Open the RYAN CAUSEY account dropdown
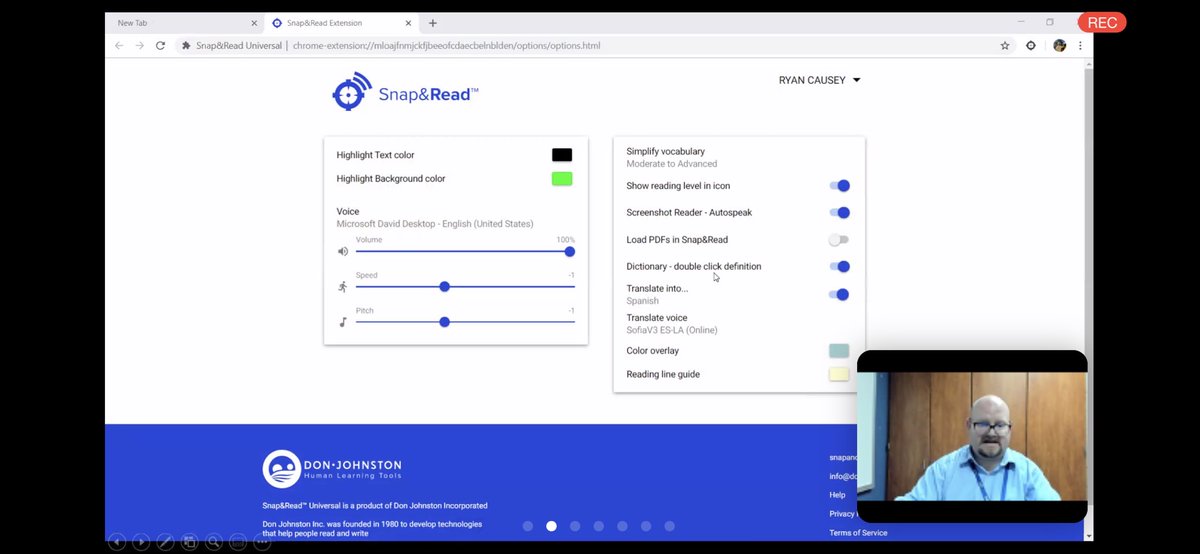This screenshot has height=554, width=1200. (x=819, y=81)
